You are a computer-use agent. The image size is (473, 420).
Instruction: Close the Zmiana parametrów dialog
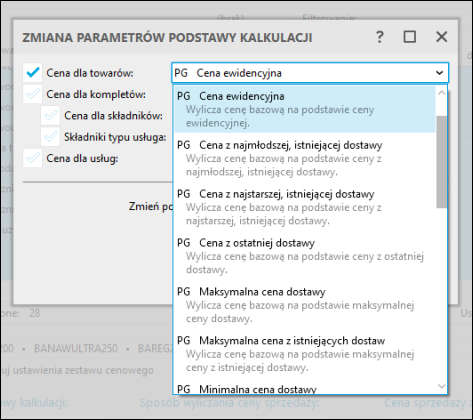point(442,37)
